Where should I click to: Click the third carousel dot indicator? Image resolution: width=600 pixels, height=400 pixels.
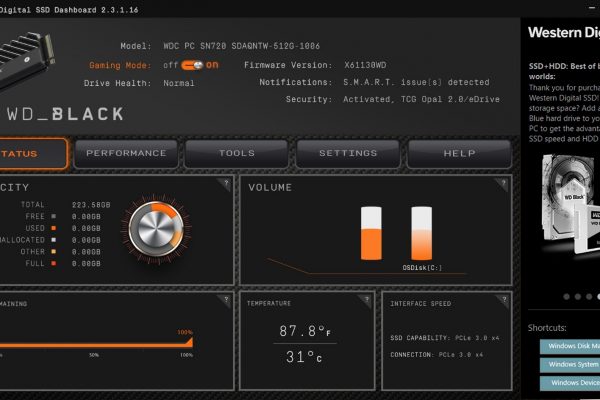click(x=589, y=297)
